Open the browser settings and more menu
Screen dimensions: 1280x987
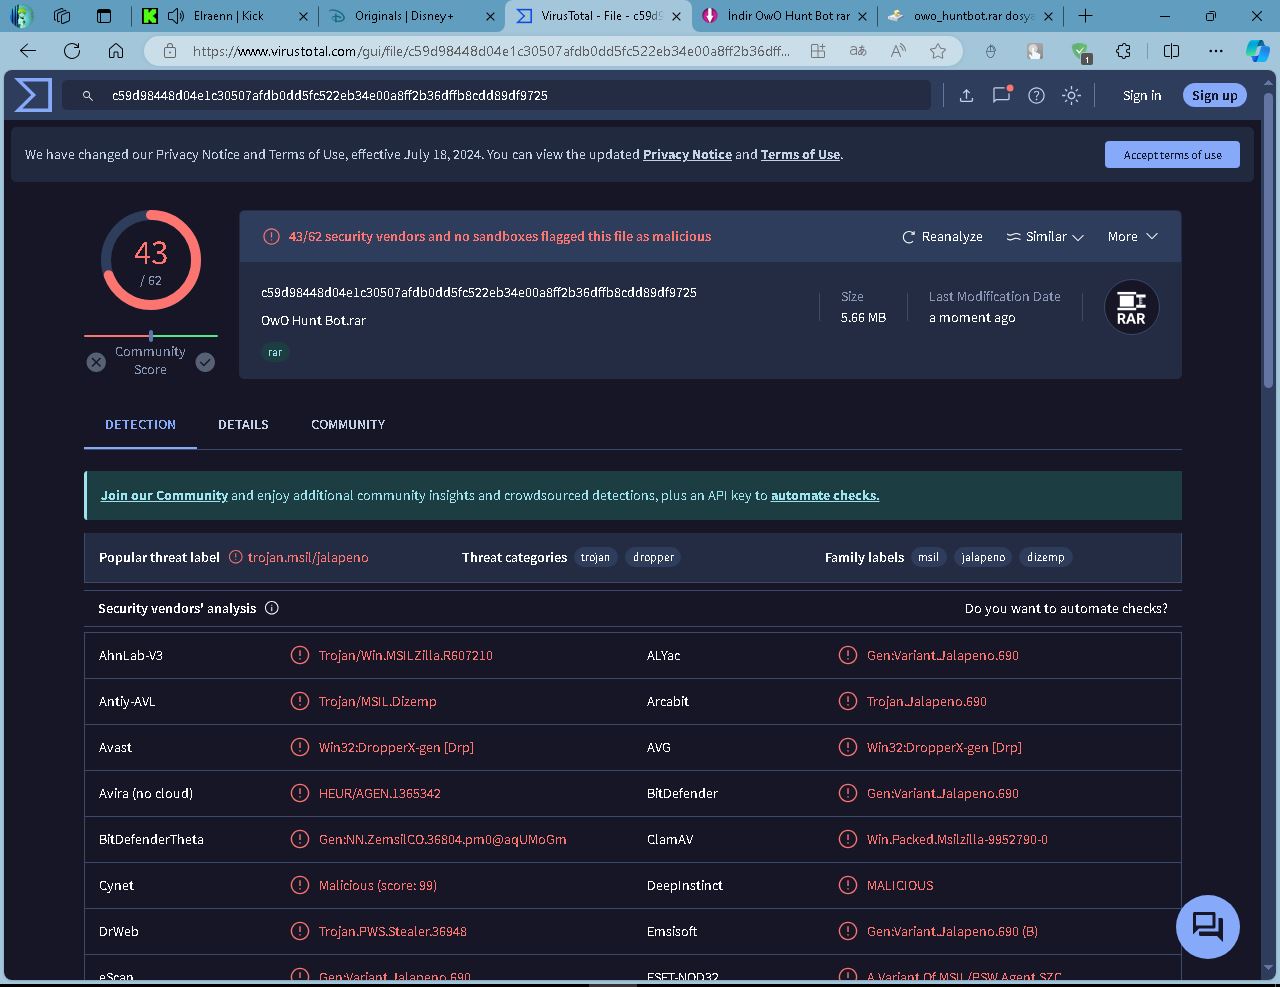coord(1215,51)
